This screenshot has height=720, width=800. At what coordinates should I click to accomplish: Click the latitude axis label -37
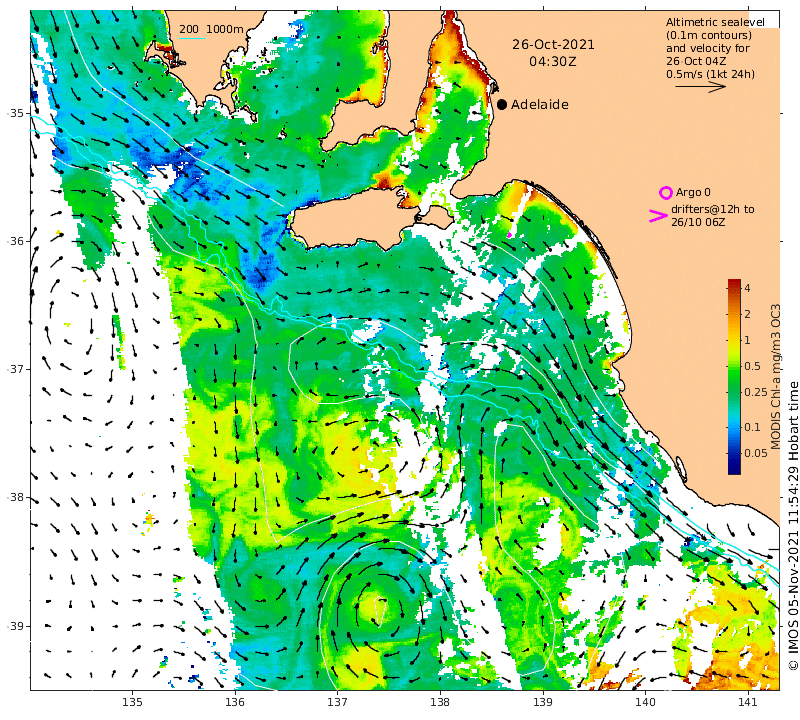click(x=16, y=369)
